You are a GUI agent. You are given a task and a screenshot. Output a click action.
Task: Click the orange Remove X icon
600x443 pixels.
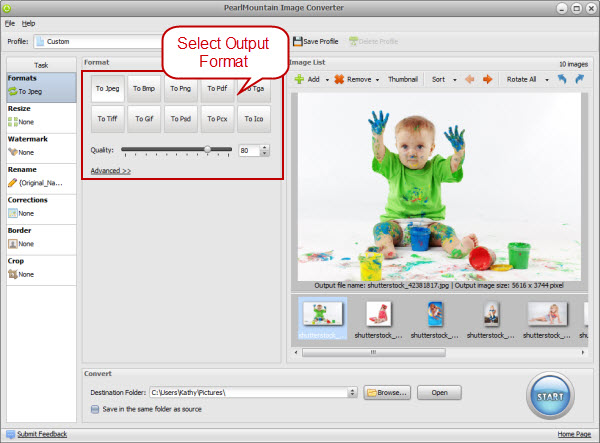[339, 79]
